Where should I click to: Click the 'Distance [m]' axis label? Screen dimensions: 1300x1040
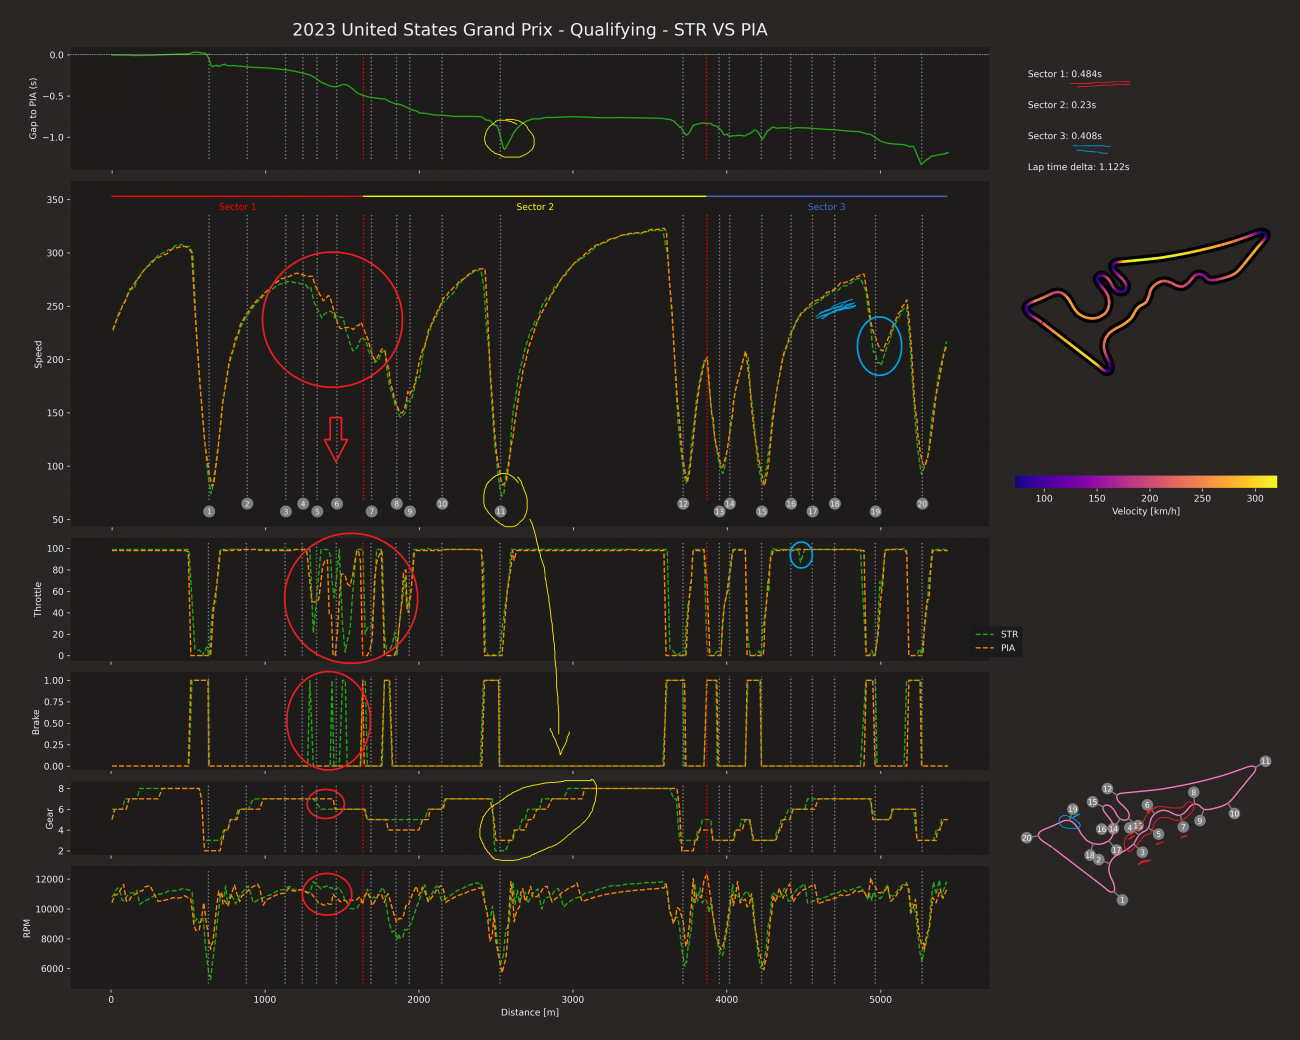pos(530,1012)
